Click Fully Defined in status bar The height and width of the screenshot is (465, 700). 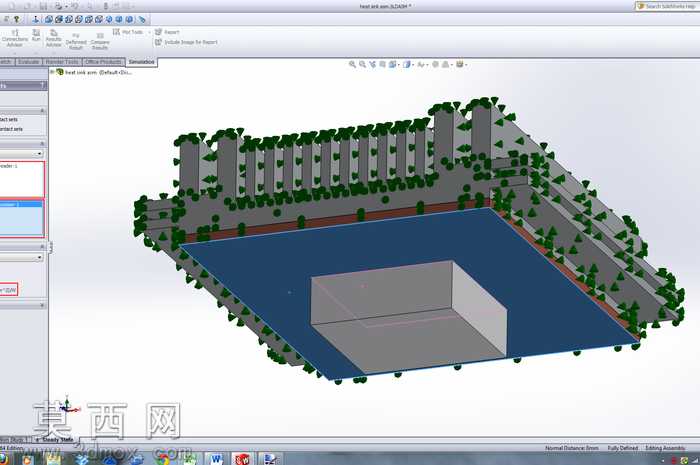[x=622, y=448]
